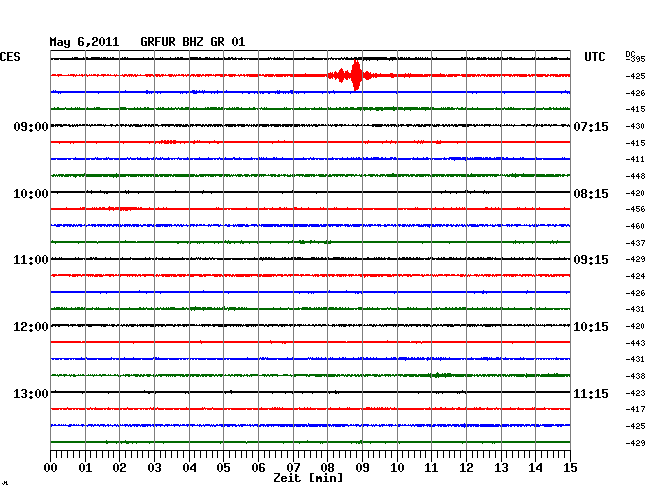Click the DC offset value '-438'
650x494 pixels.
pos(635,376)
